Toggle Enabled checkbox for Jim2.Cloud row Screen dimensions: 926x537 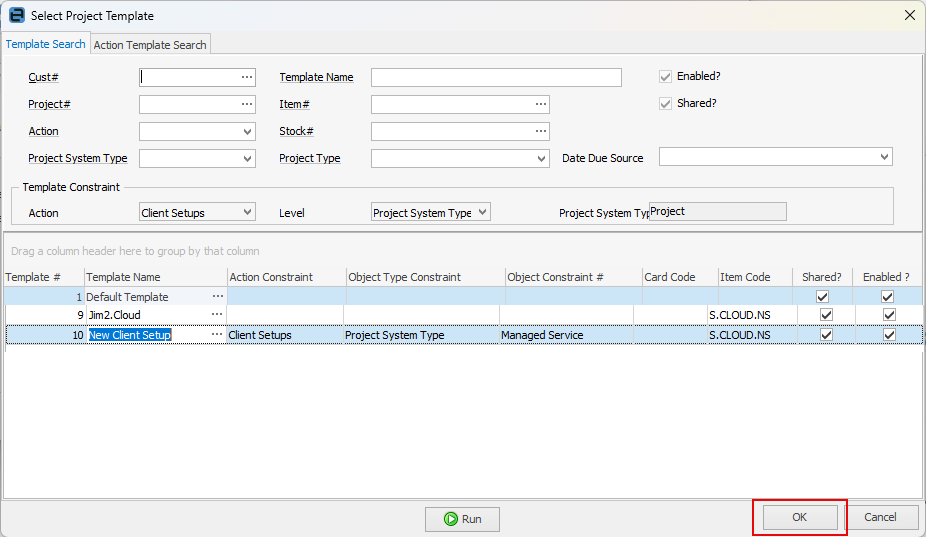point(889,315)
